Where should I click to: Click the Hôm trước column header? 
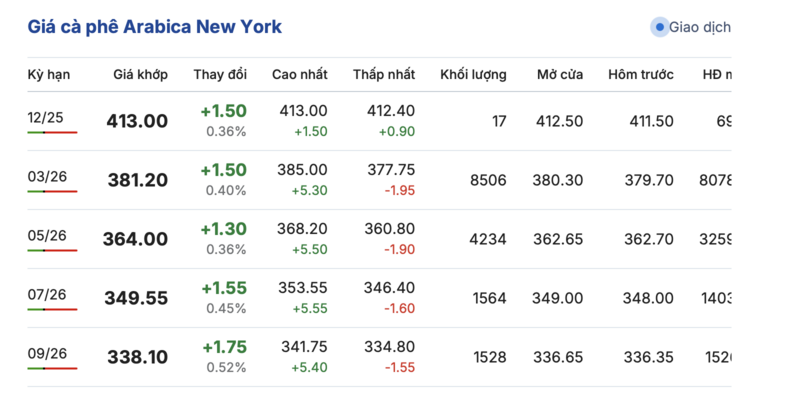(x=640, y=75)
